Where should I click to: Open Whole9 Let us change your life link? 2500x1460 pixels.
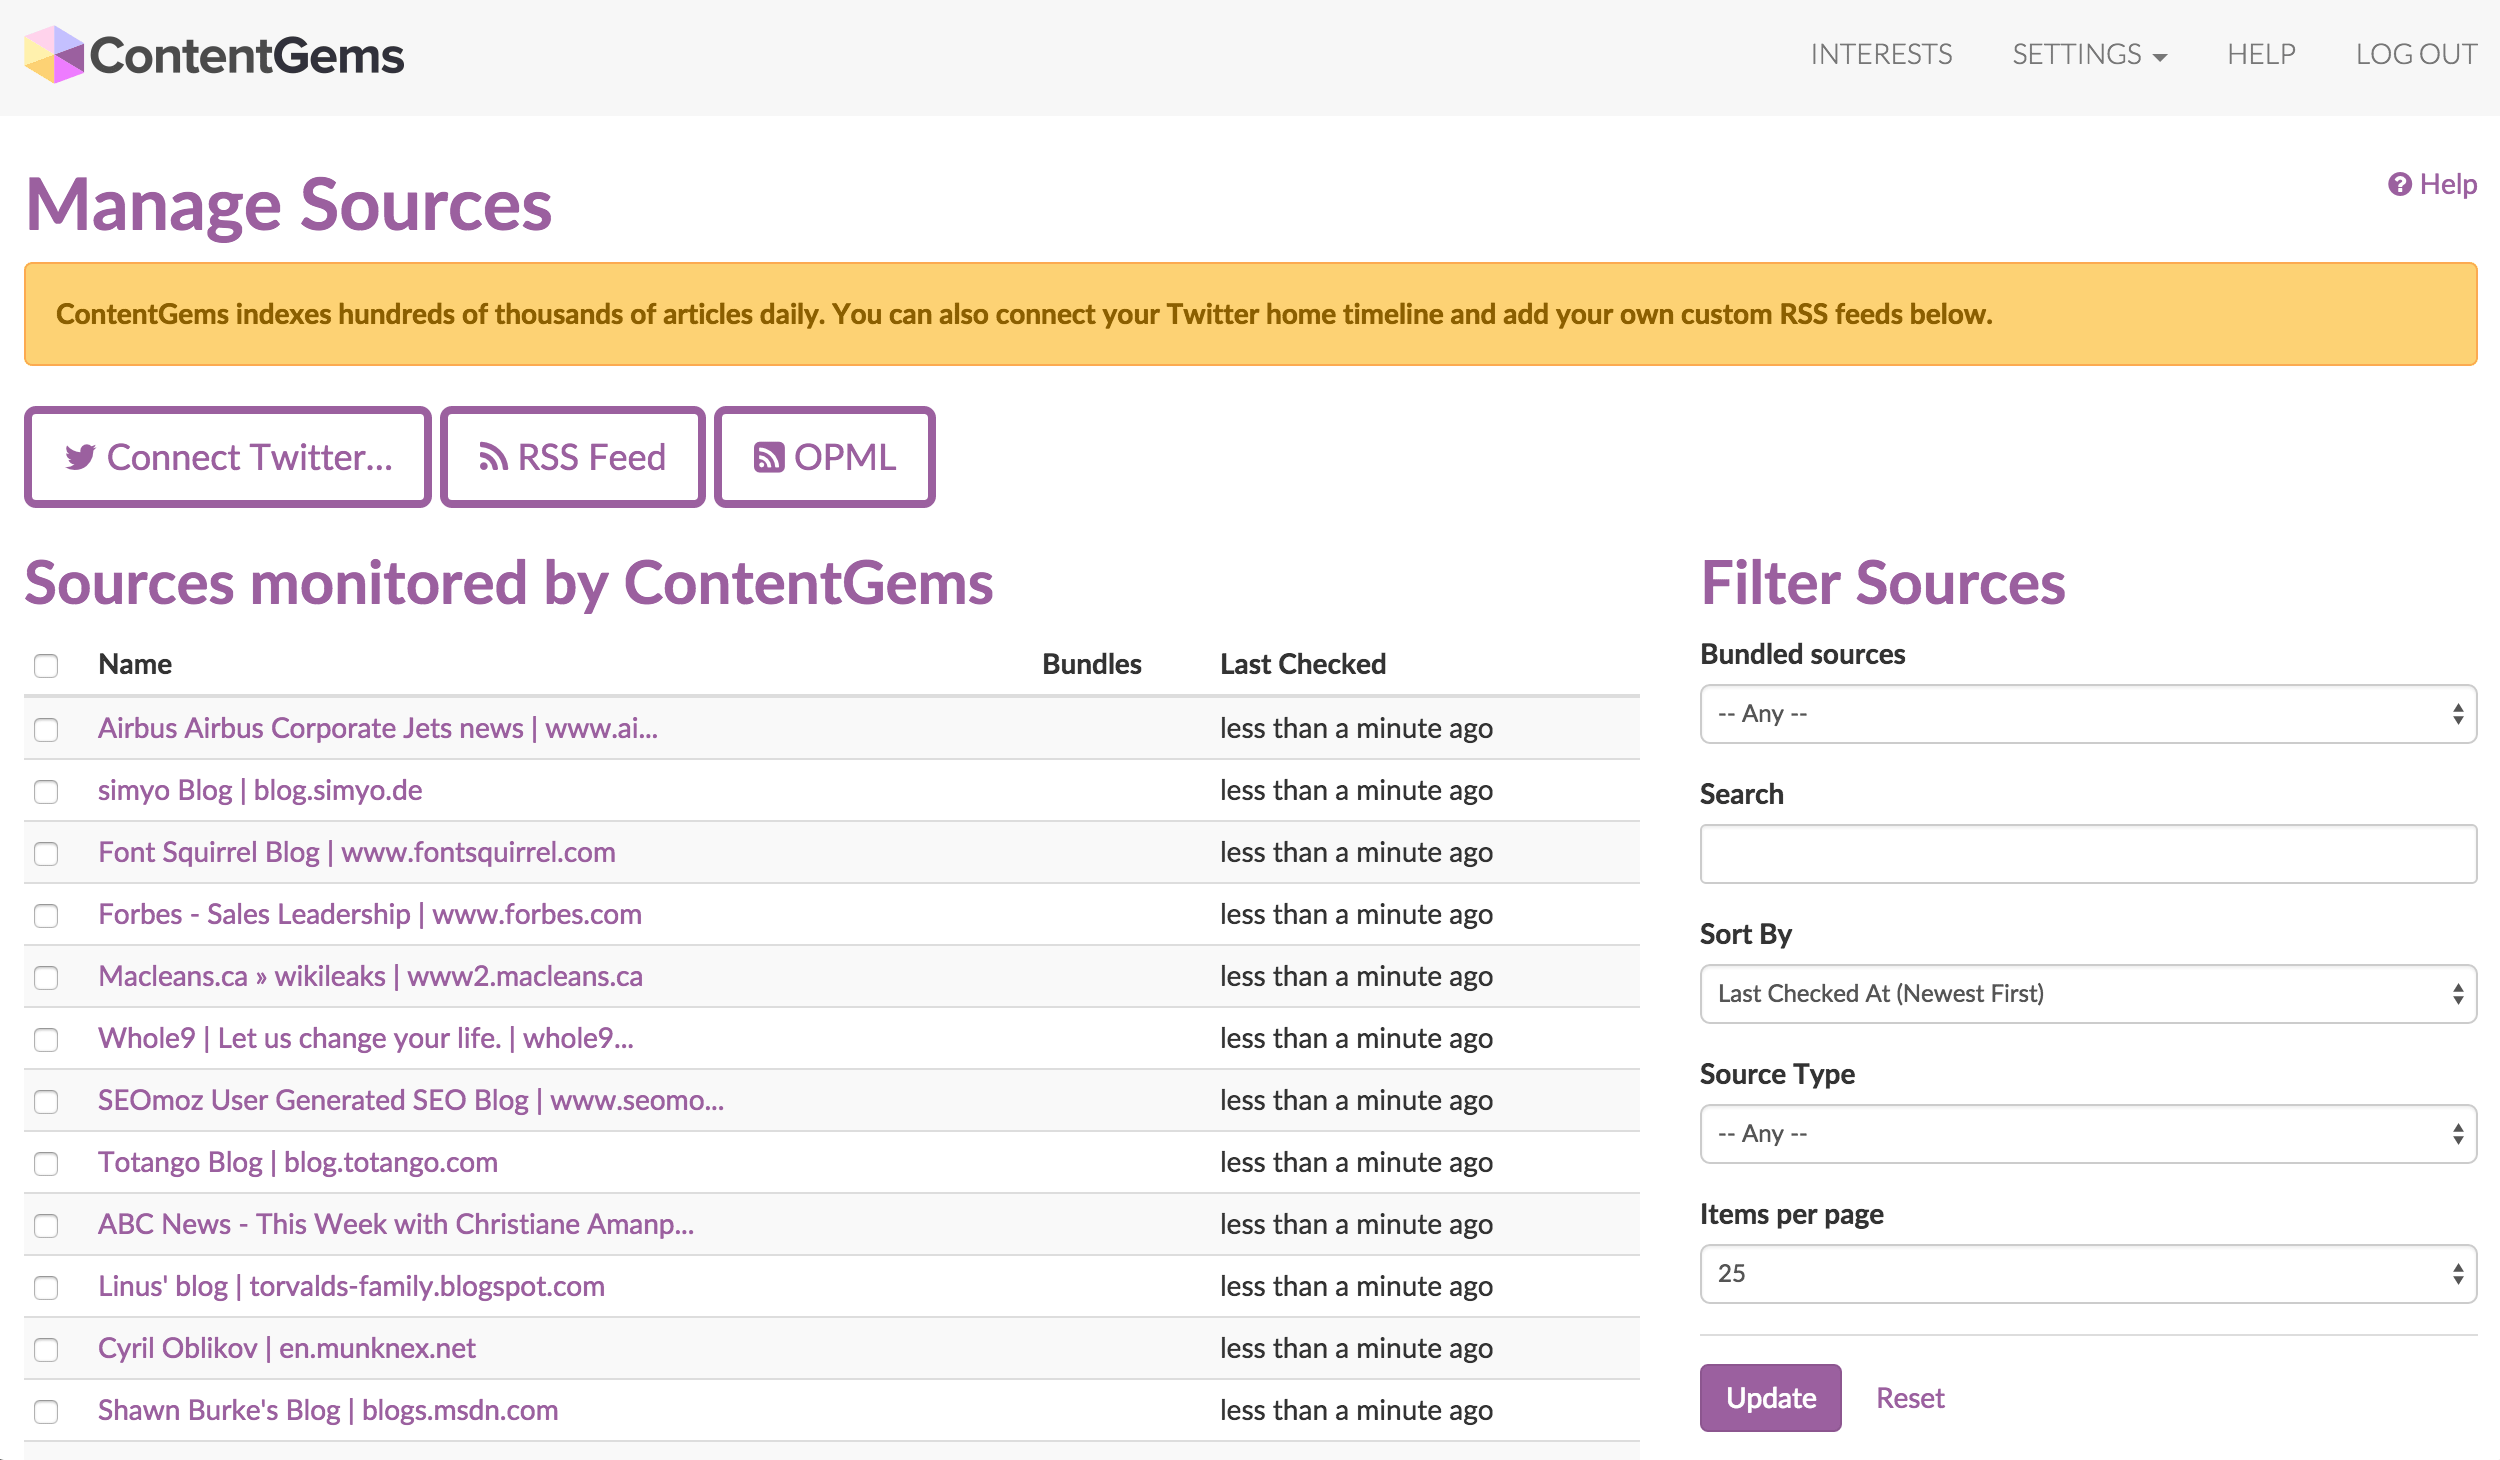[366, 1039]
